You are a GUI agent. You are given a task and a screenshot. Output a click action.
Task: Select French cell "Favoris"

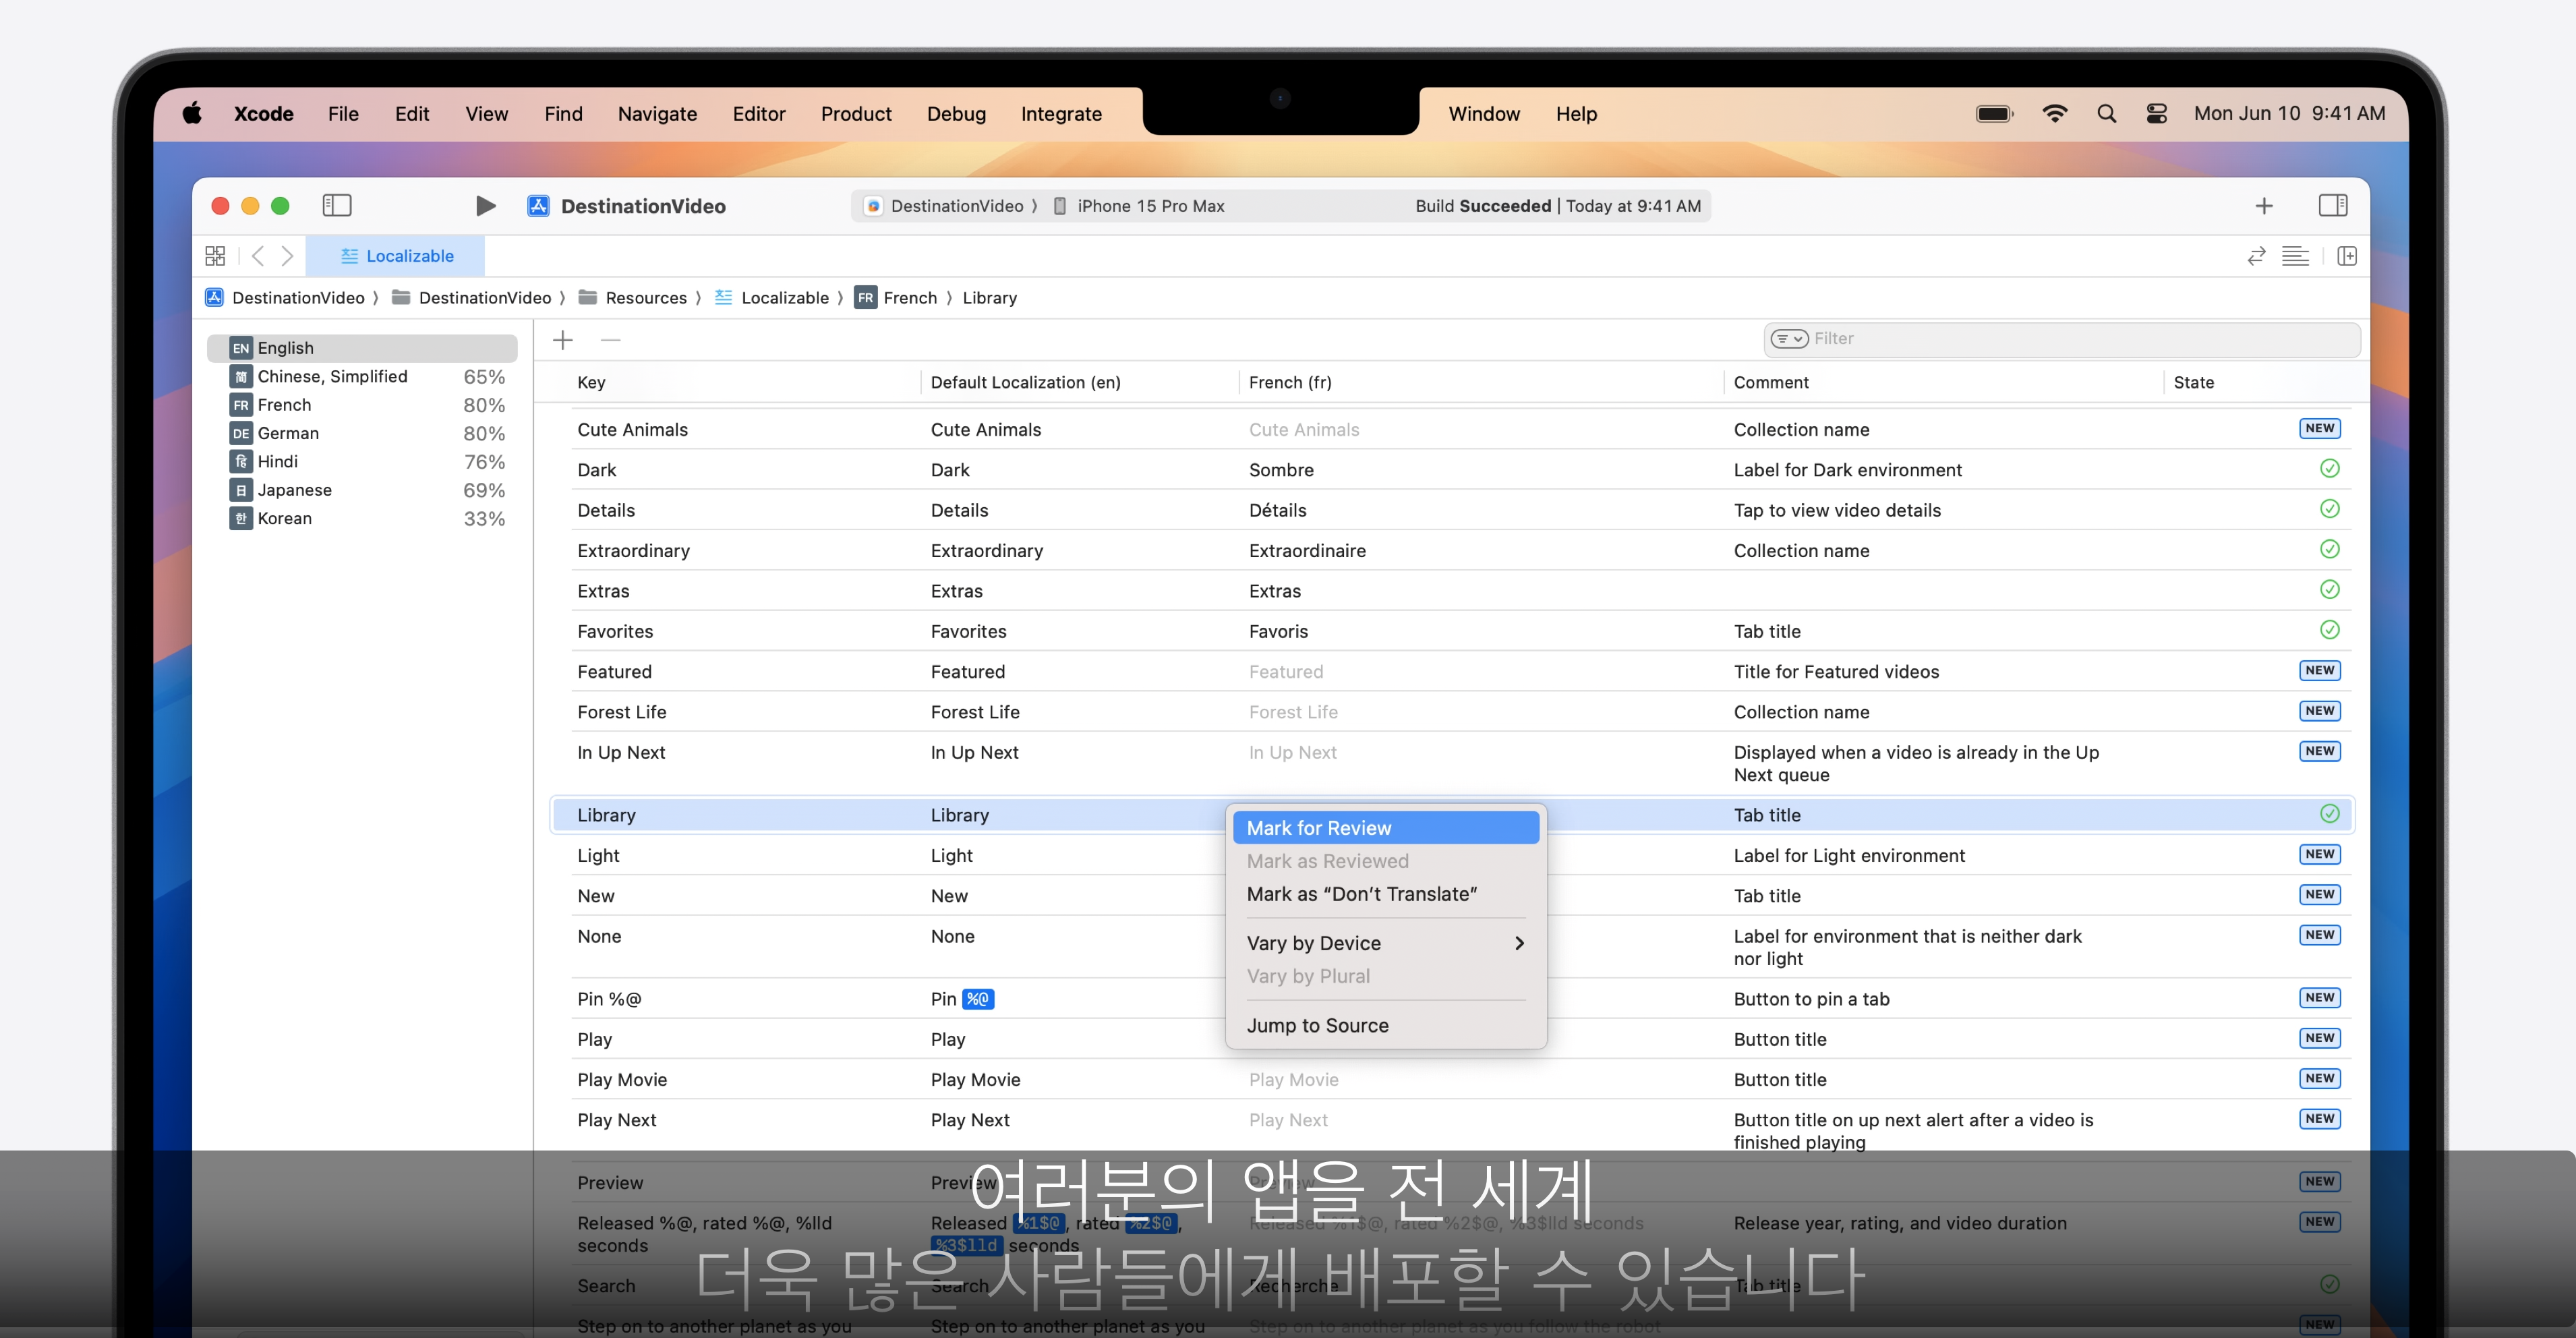1278,632
